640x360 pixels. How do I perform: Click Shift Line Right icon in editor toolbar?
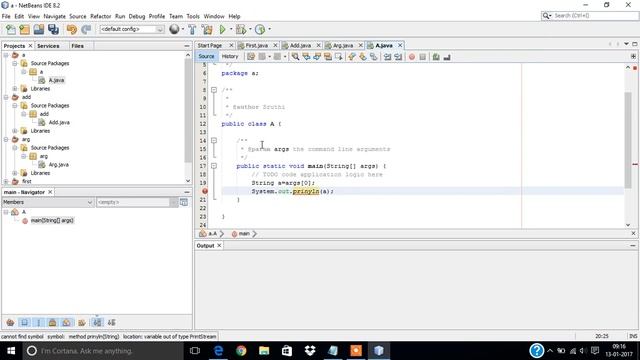[x=398, y=57]
